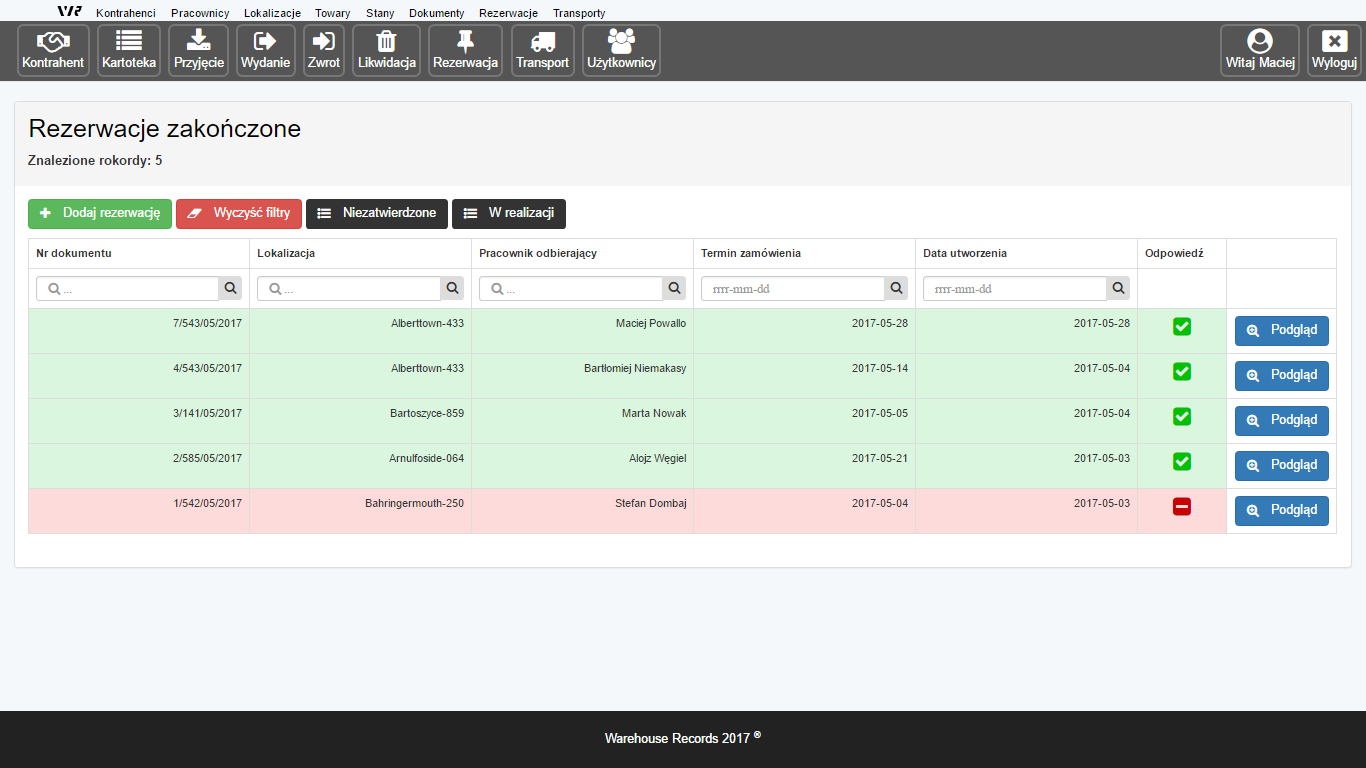Click red minus status for 1/542/05/2017
Image resolution: width=1366 pixels, height=768 pixels.
coord(1181,507)
